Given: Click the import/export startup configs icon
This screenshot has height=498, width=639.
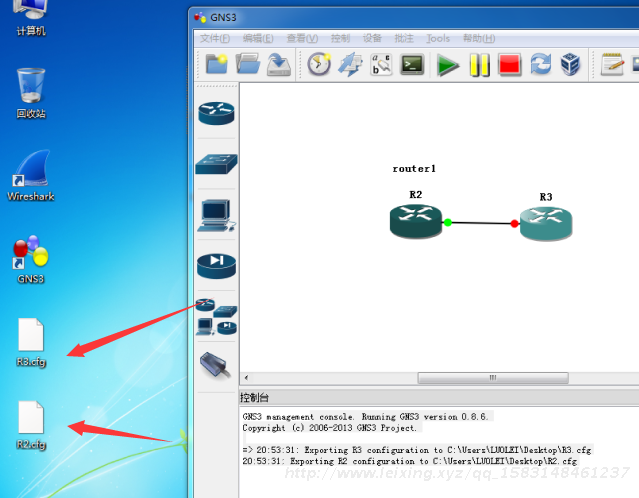Looking at the screenshot, I should pyautogui.click(x=350, y=64).
